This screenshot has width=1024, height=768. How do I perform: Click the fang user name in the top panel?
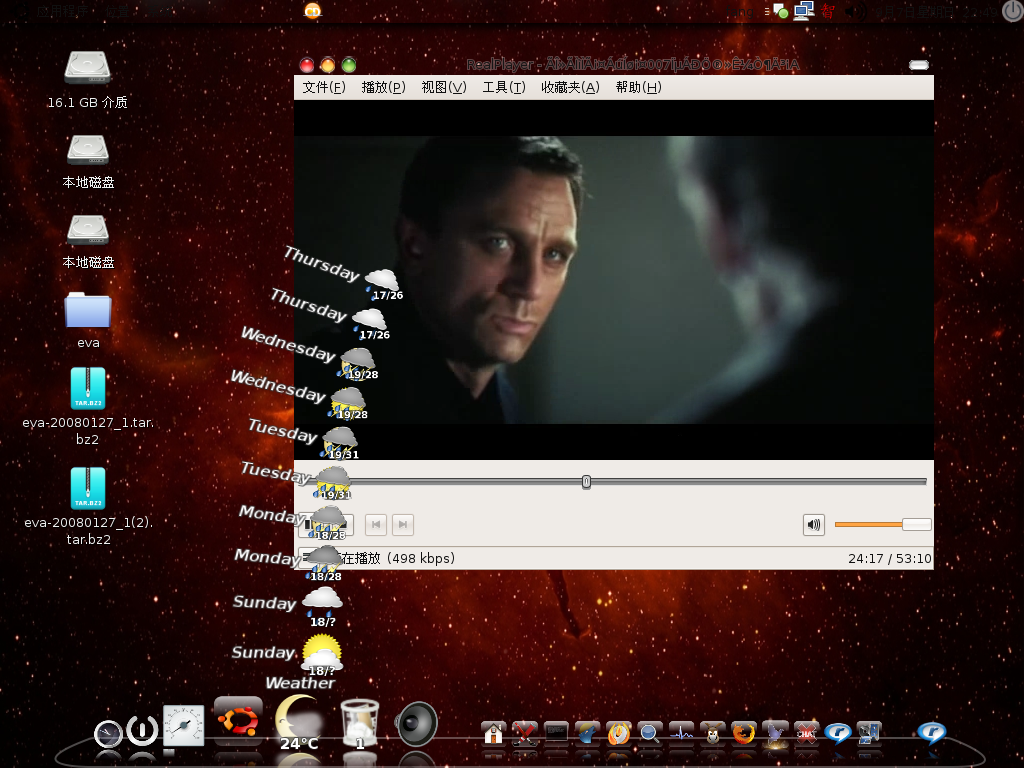coord(740,12)
